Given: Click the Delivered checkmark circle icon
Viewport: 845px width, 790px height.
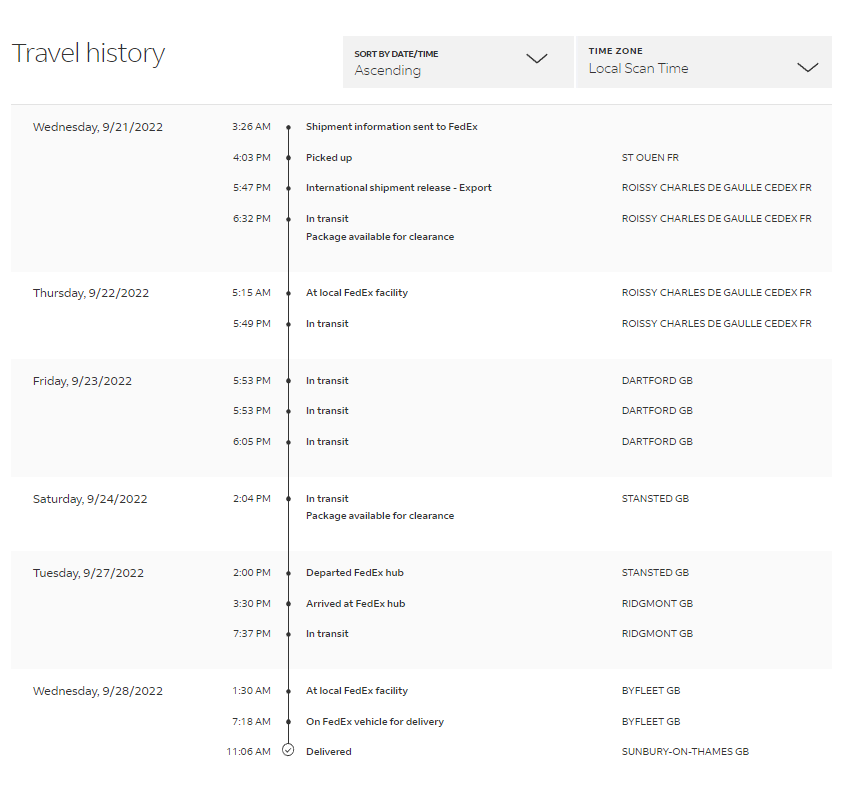Looking at the screenshot, I should point(288,751).
